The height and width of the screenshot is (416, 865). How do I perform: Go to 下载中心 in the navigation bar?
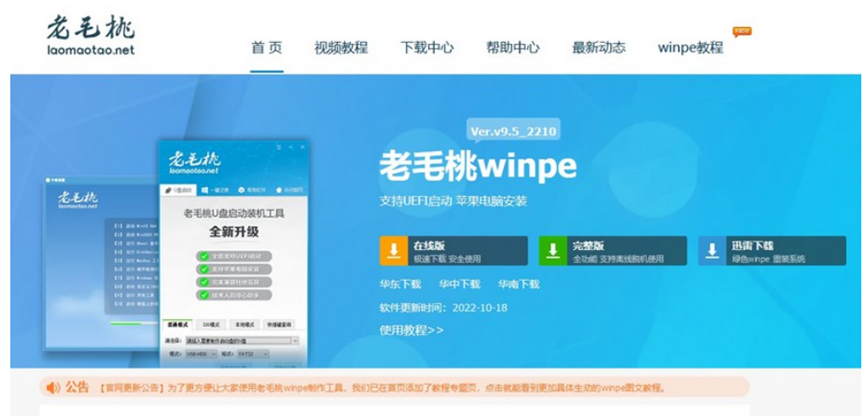[x=427, y=47]
